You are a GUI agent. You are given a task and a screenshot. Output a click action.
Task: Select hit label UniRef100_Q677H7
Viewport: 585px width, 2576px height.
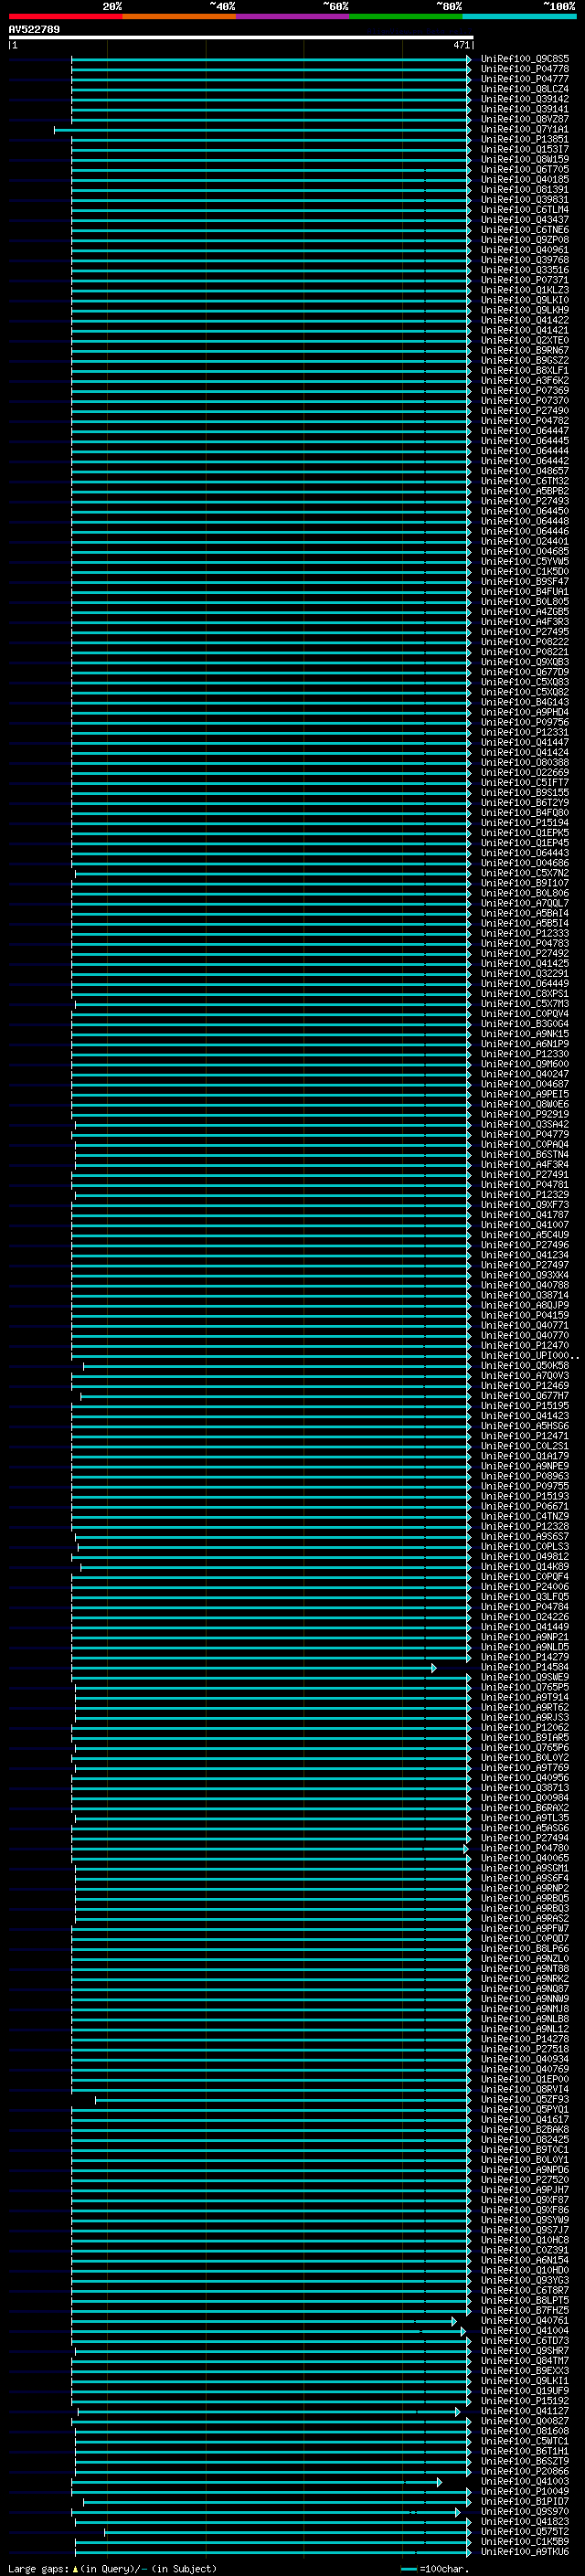click(x=525, y=1396)
